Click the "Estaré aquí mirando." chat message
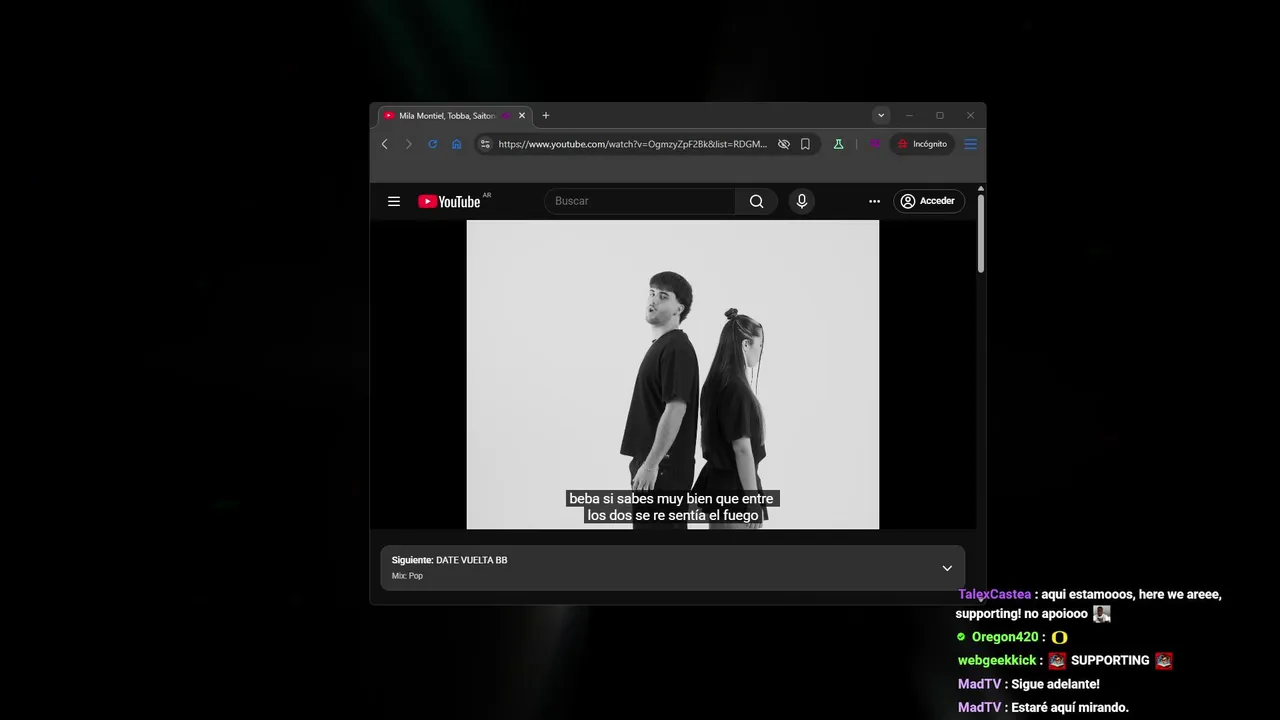This screenshot has width=1280, height=720. pos(1070,707)
